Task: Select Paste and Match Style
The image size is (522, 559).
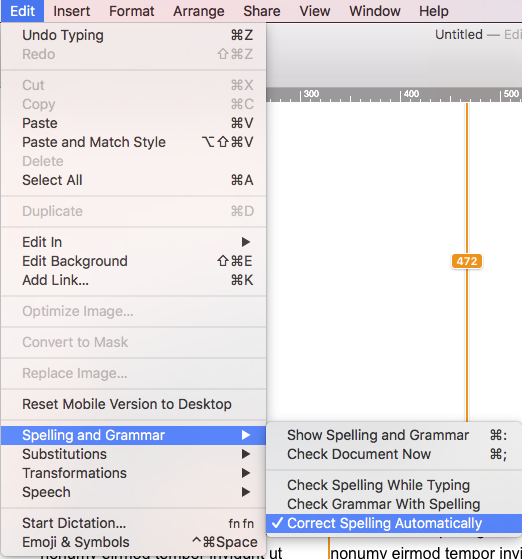Action: (x=133, y=142)
